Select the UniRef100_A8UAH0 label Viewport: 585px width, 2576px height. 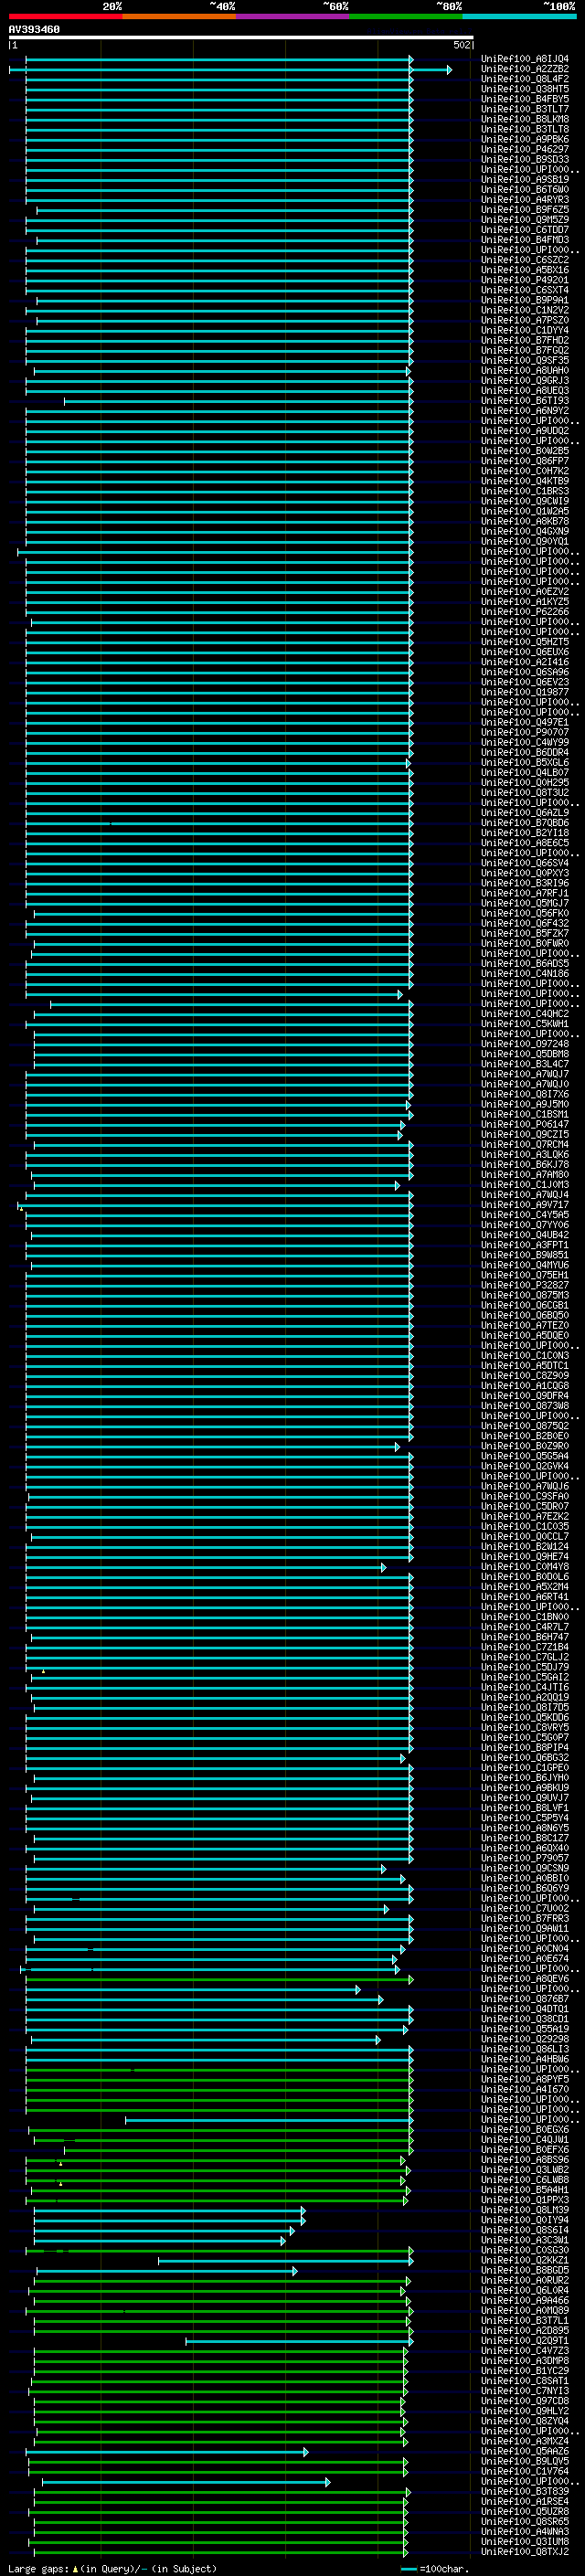[525, 371]
